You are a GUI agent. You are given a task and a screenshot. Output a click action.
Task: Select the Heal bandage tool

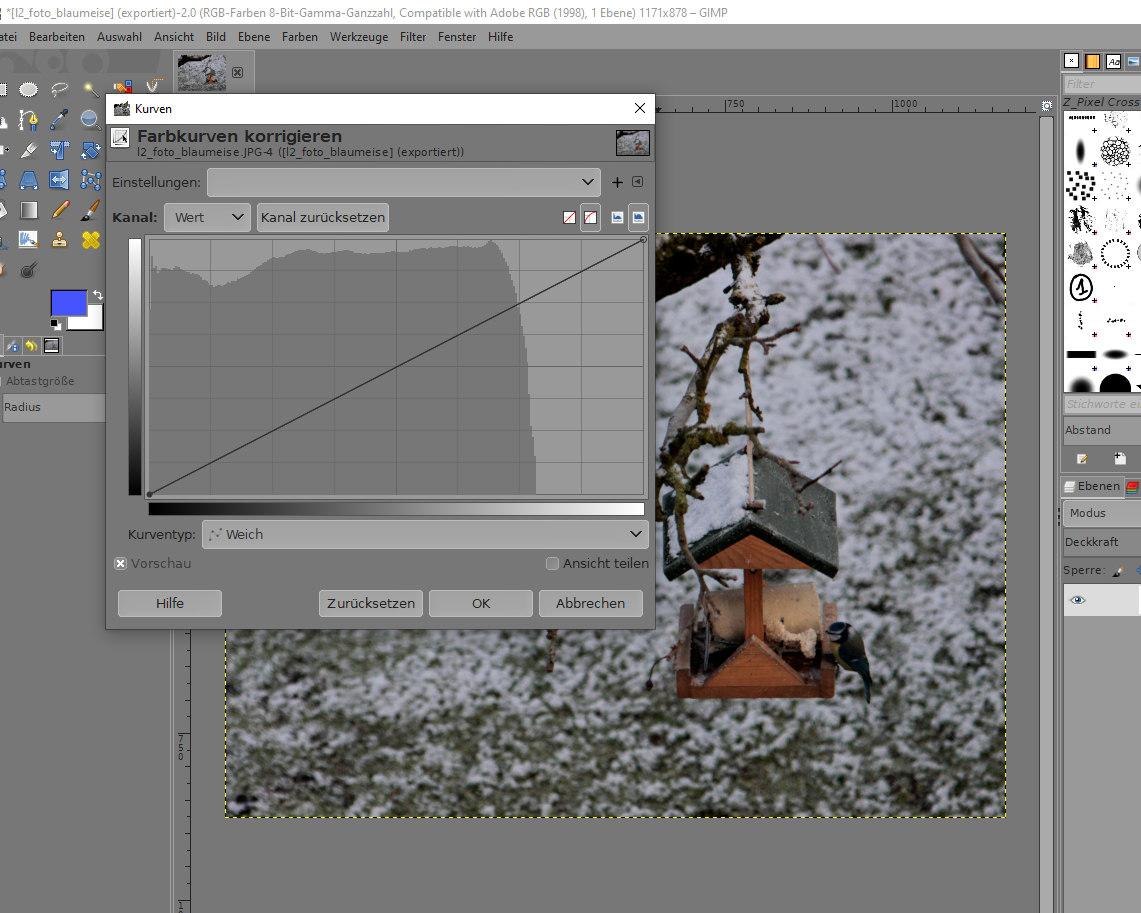91,240
